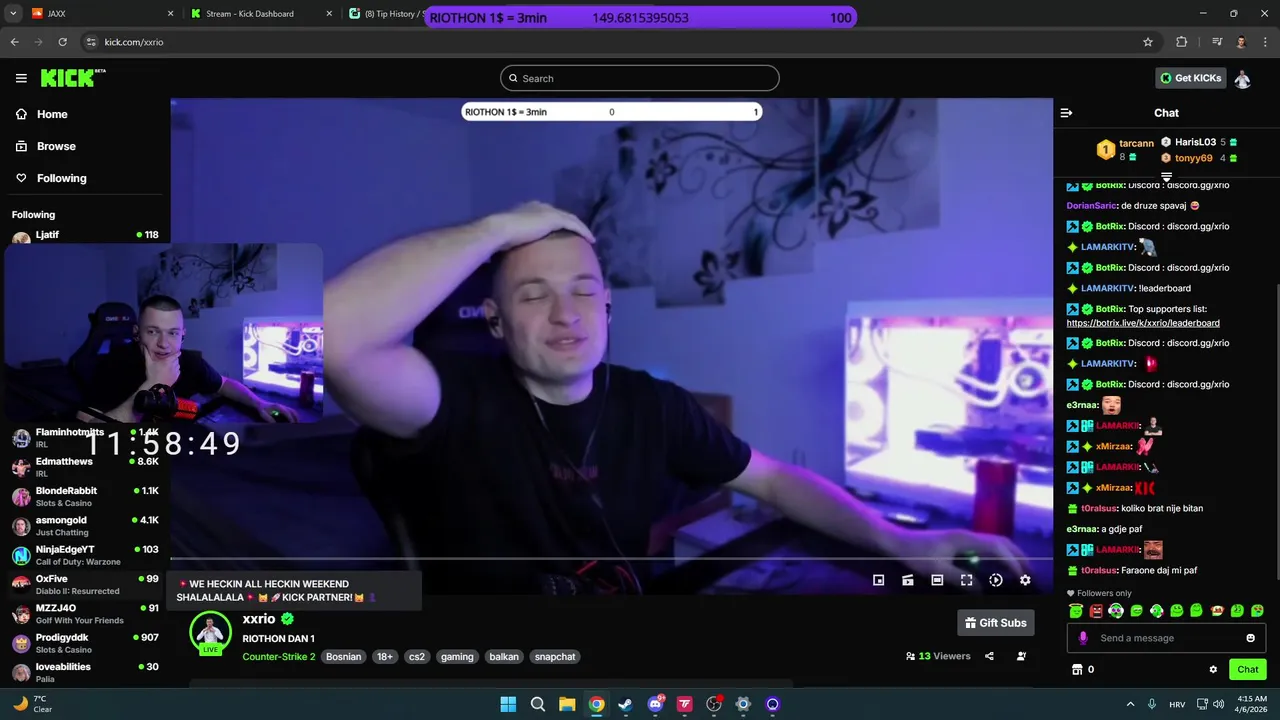Open BlondeRabbit channel in sidebar

click(x=85, y=497)
